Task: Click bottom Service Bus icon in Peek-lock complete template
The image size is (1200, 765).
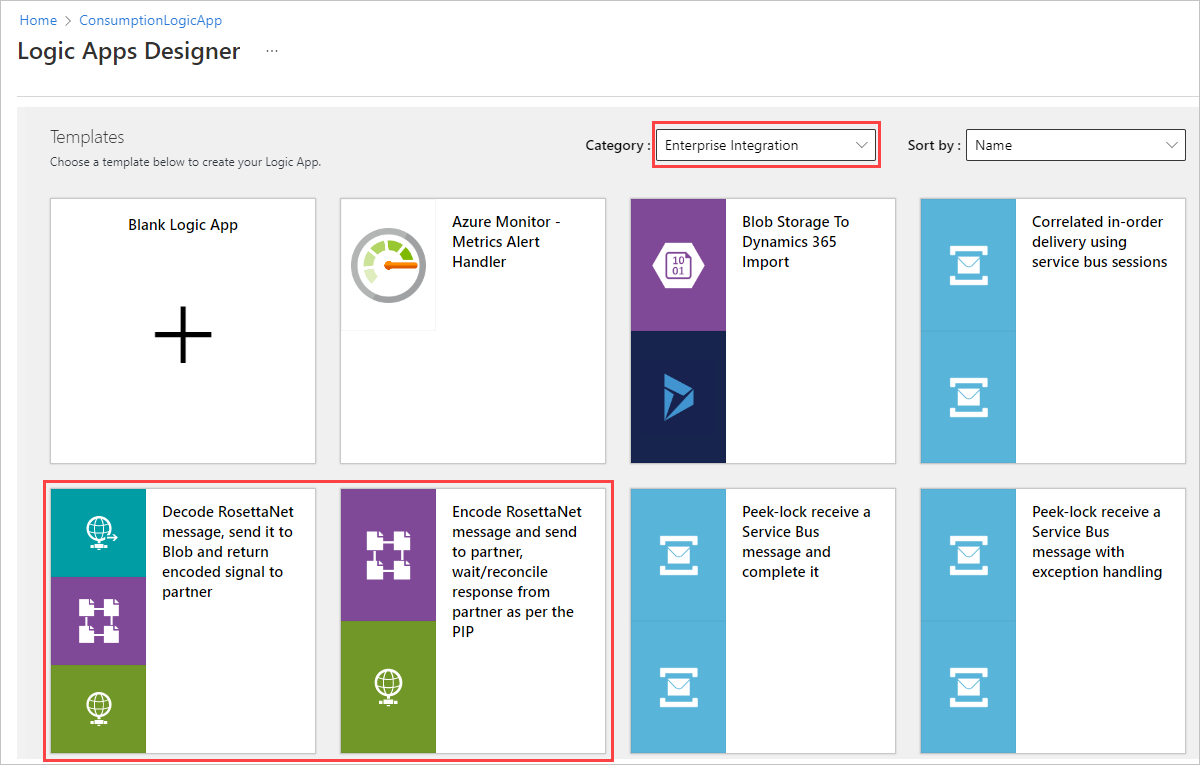Action: point(678,686)
